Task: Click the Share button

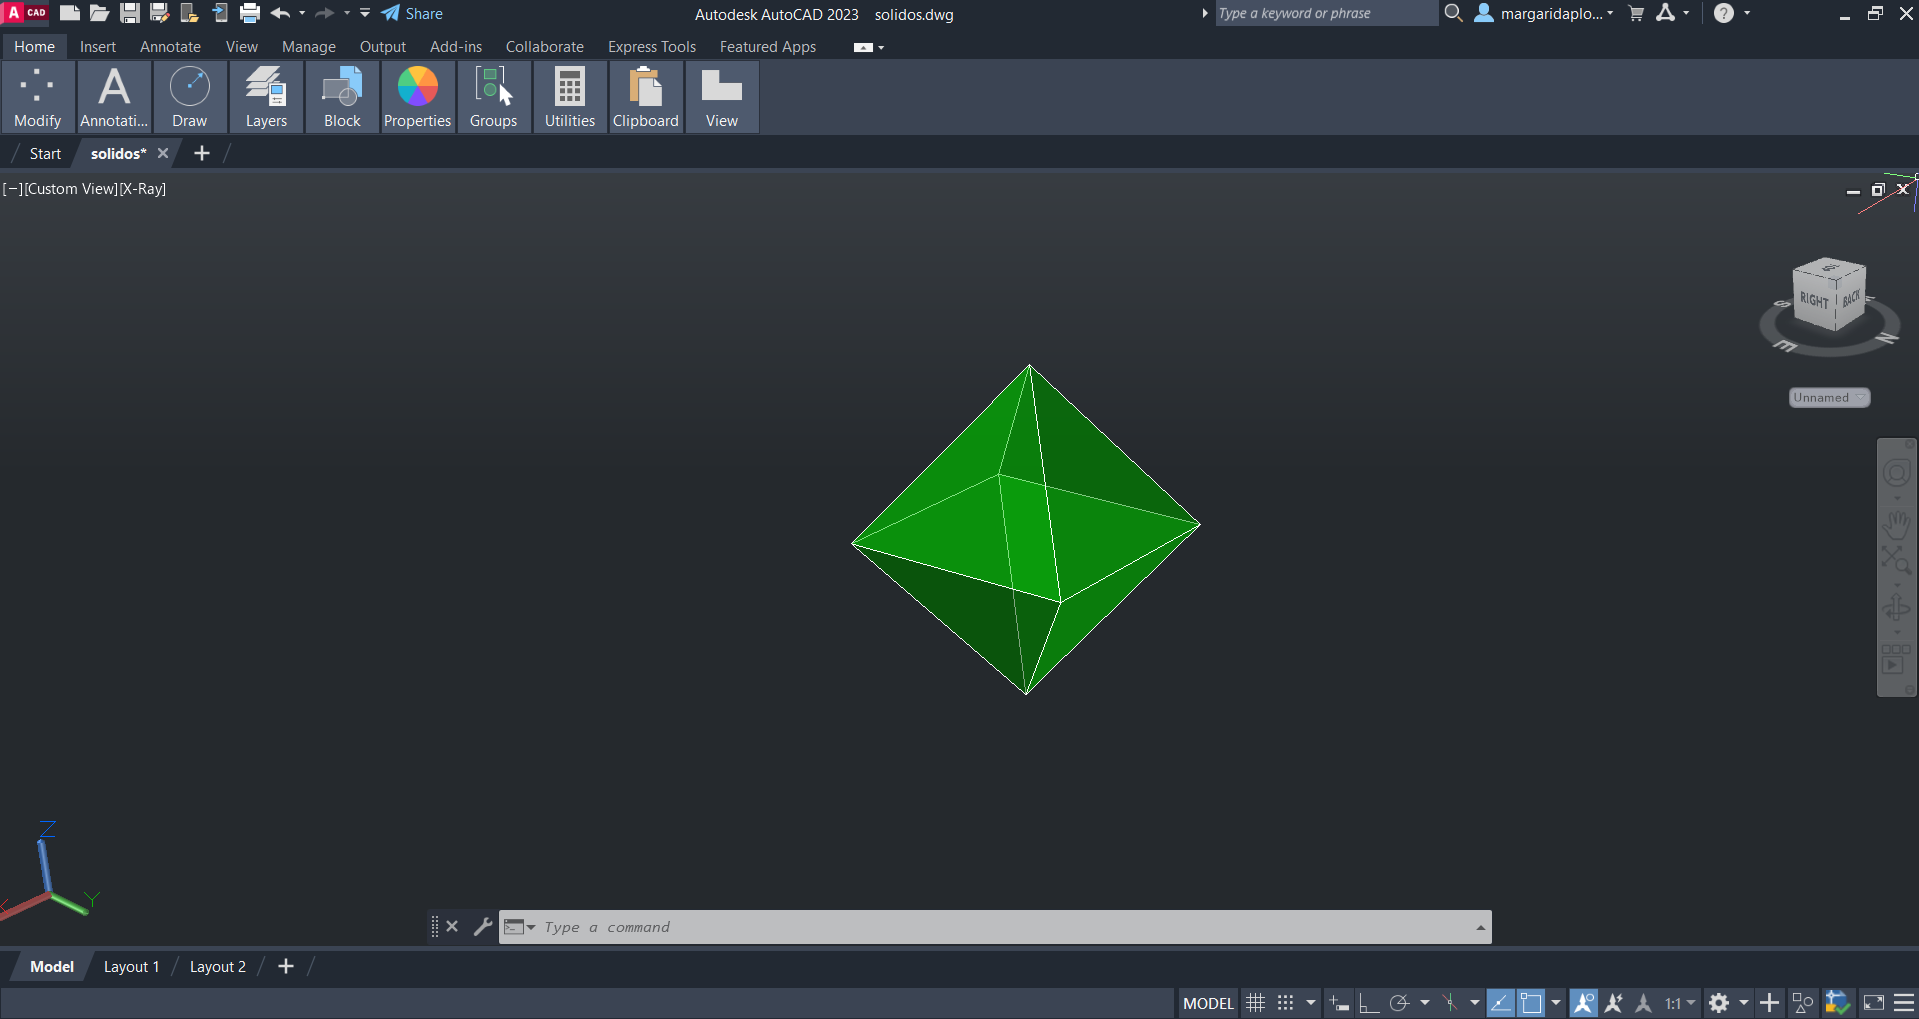Action: pos(412,14)
